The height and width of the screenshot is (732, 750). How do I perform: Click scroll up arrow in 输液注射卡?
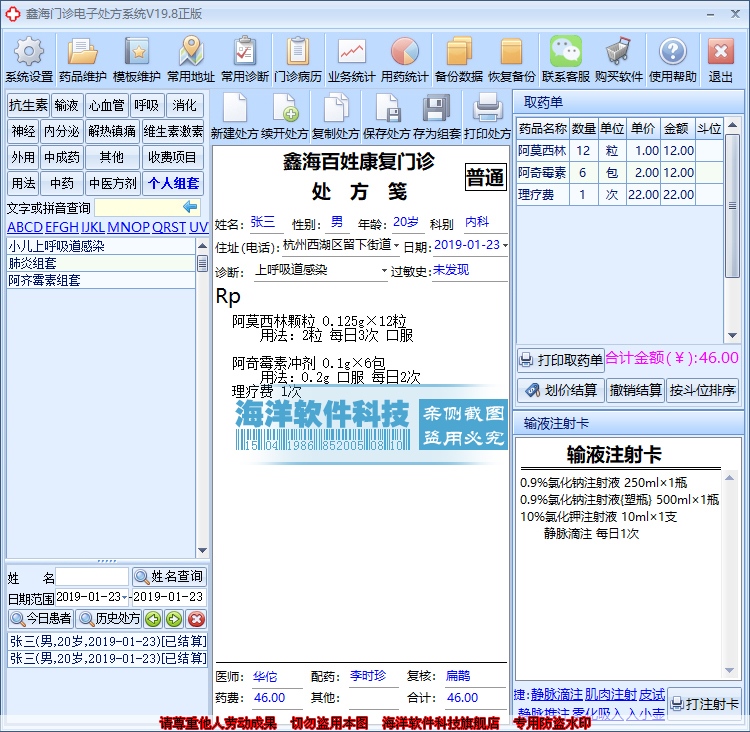(730, 478)
